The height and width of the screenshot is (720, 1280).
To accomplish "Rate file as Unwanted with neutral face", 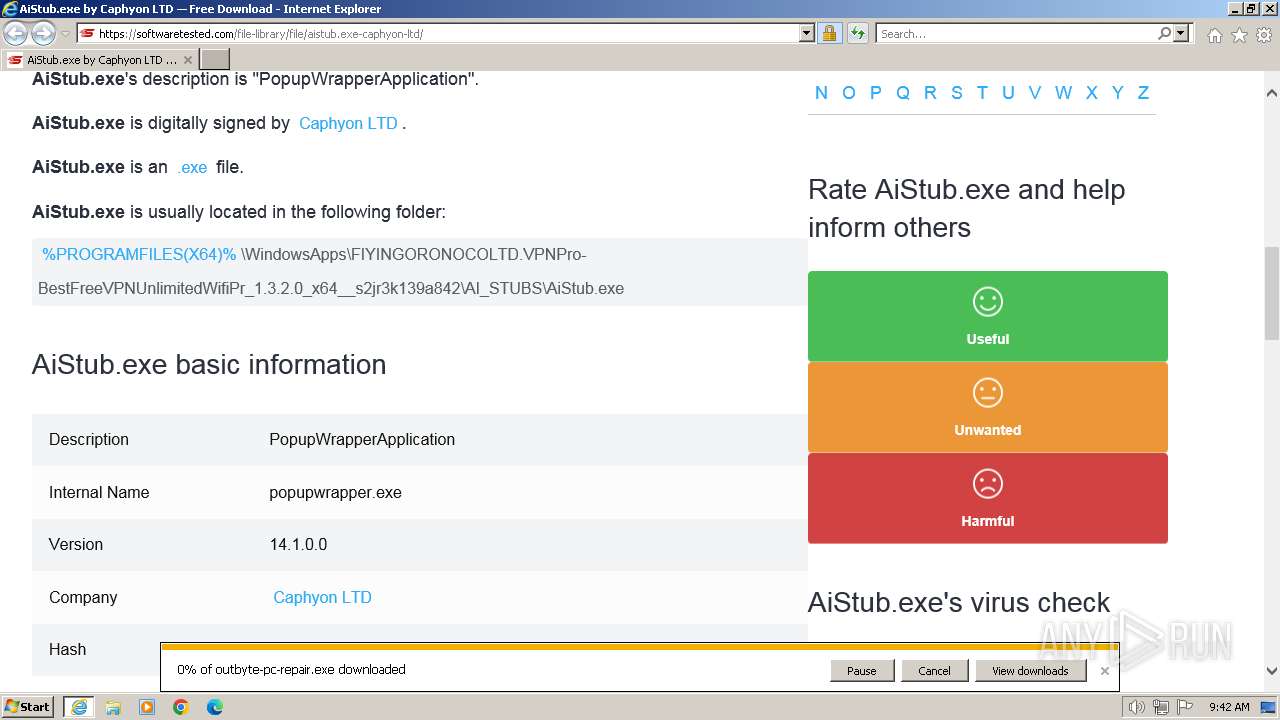I will tap(987, 407).
